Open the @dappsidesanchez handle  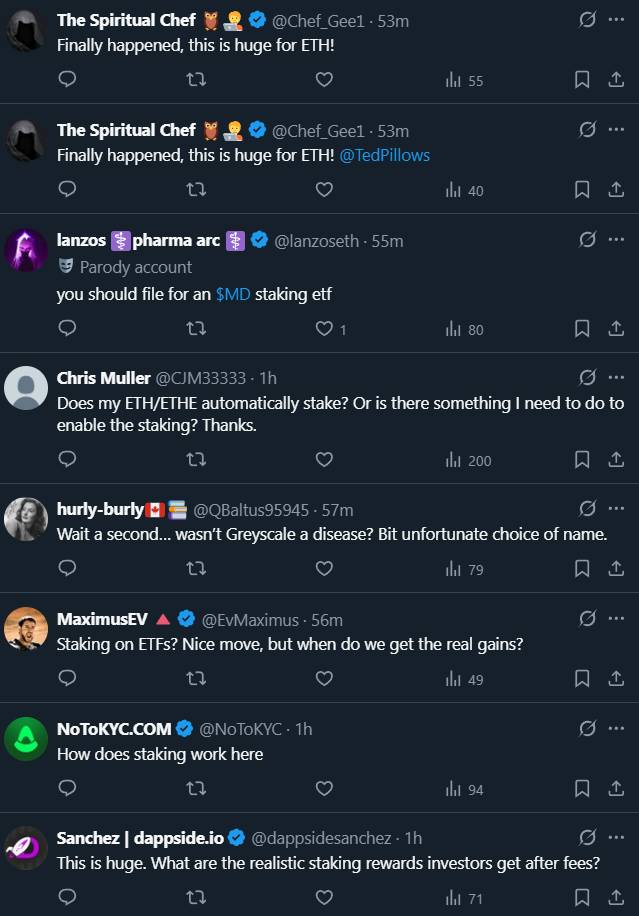pos(322,838)
